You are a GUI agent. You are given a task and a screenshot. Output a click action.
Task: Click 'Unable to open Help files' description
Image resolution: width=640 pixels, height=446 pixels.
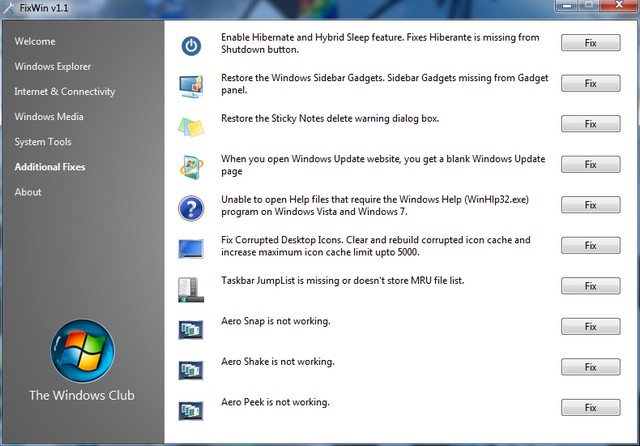[375, 205]
